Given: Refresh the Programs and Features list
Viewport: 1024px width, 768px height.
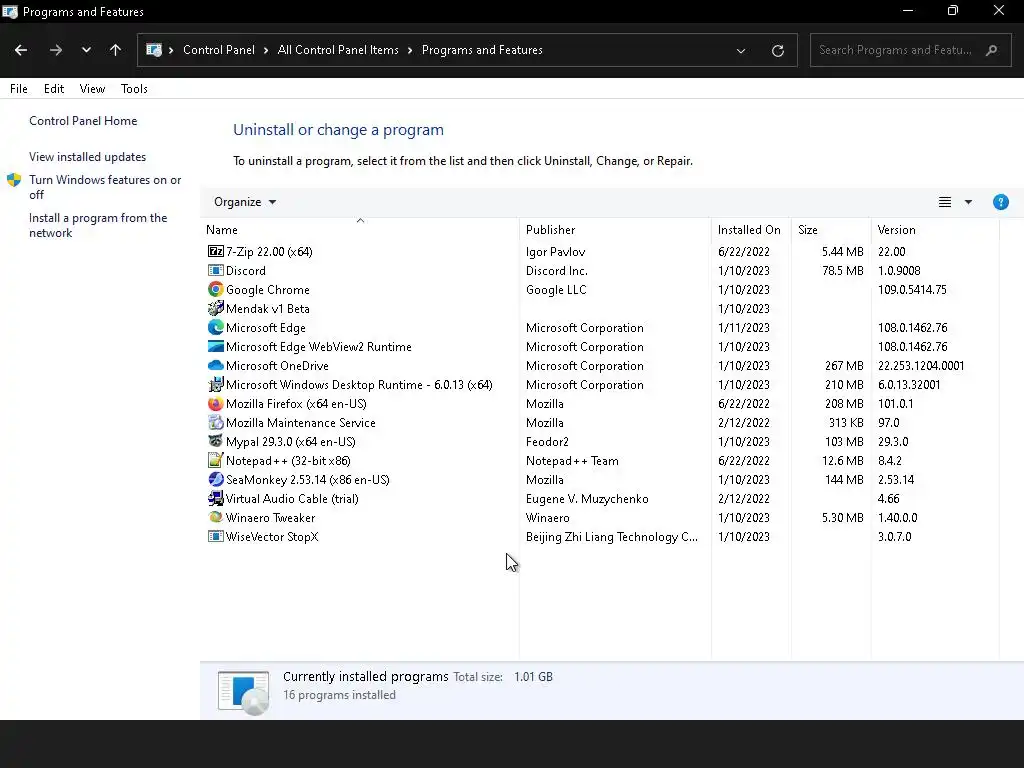Looking at the screenshot, I should 778,50.
